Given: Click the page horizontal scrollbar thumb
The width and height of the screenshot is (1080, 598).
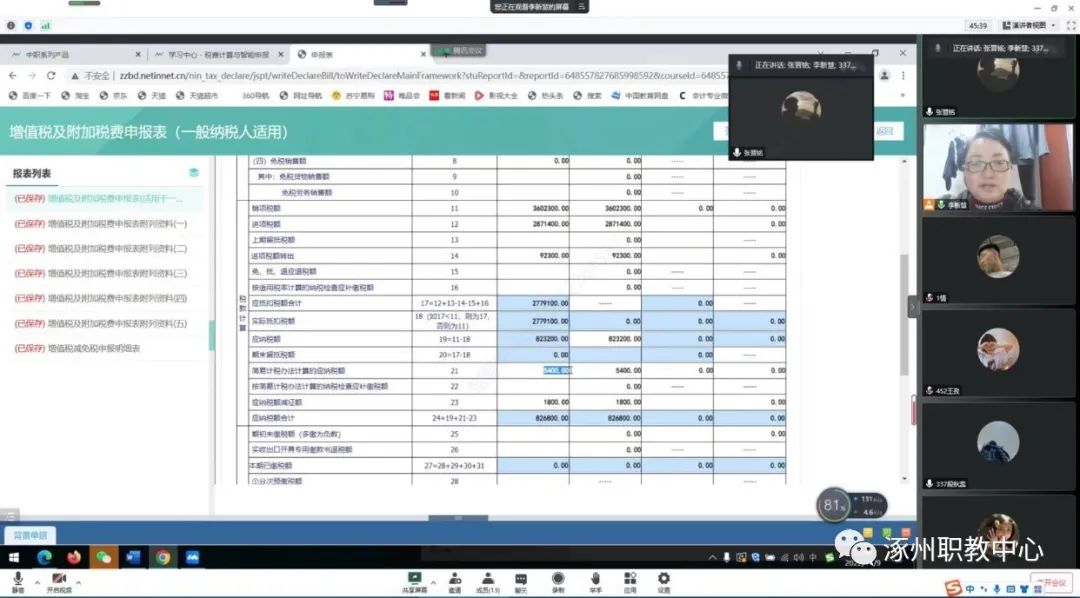Looking at the screenshot, I should click(x=458, y=518).
